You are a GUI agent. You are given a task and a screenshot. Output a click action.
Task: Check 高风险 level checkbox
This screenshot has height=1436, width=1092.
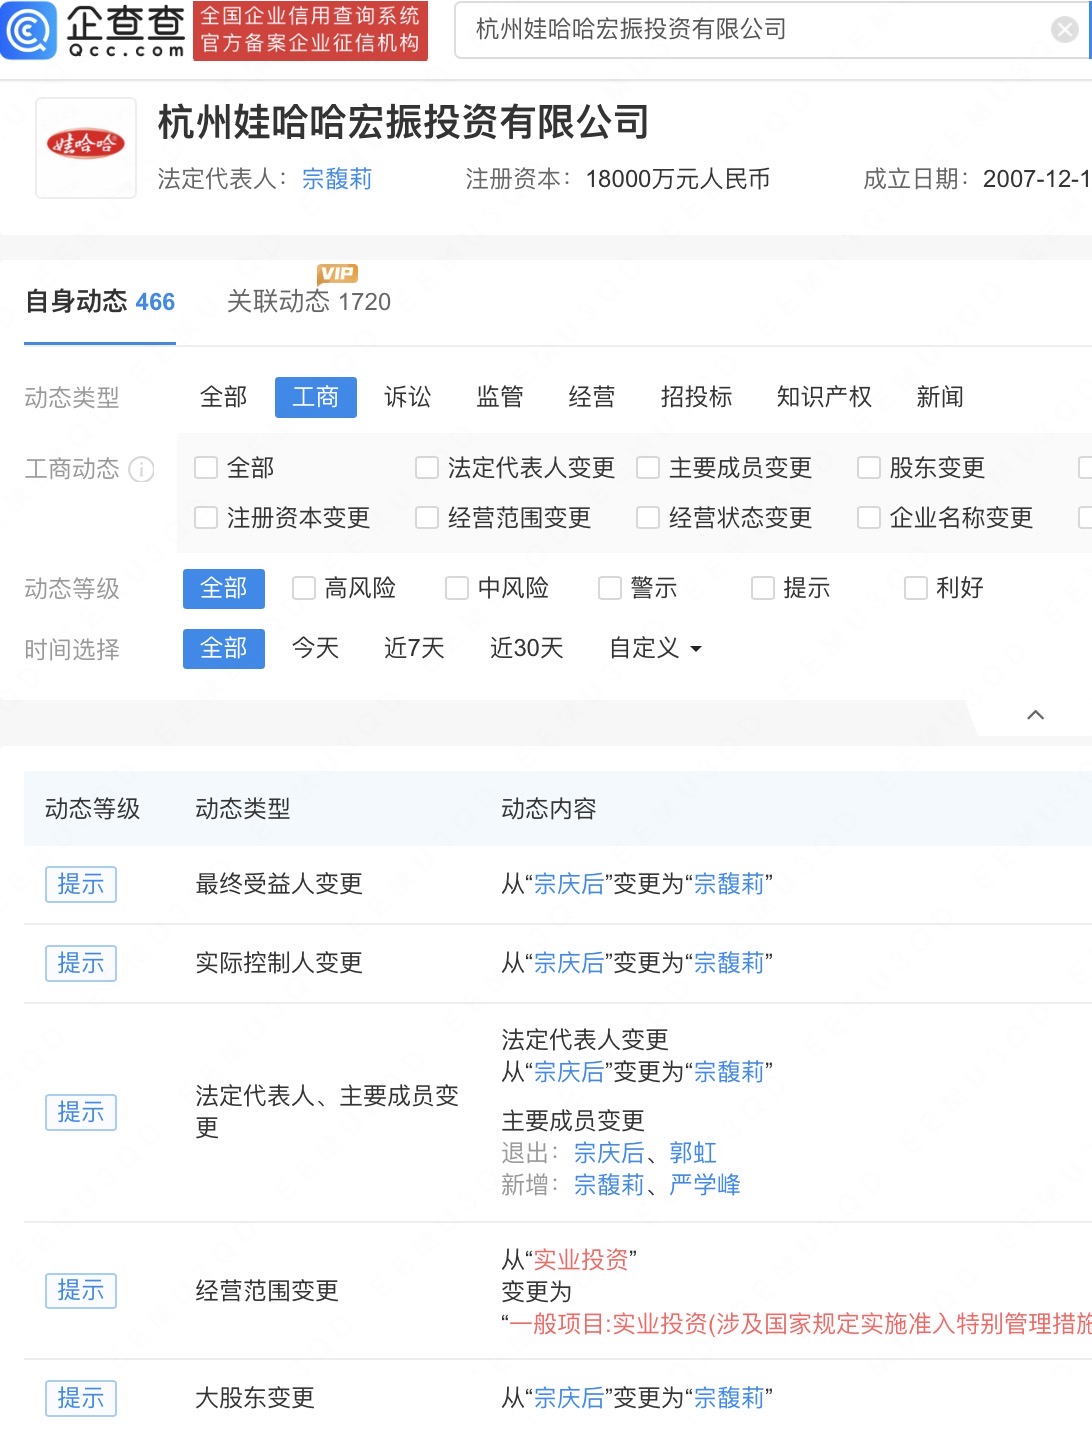304,588
